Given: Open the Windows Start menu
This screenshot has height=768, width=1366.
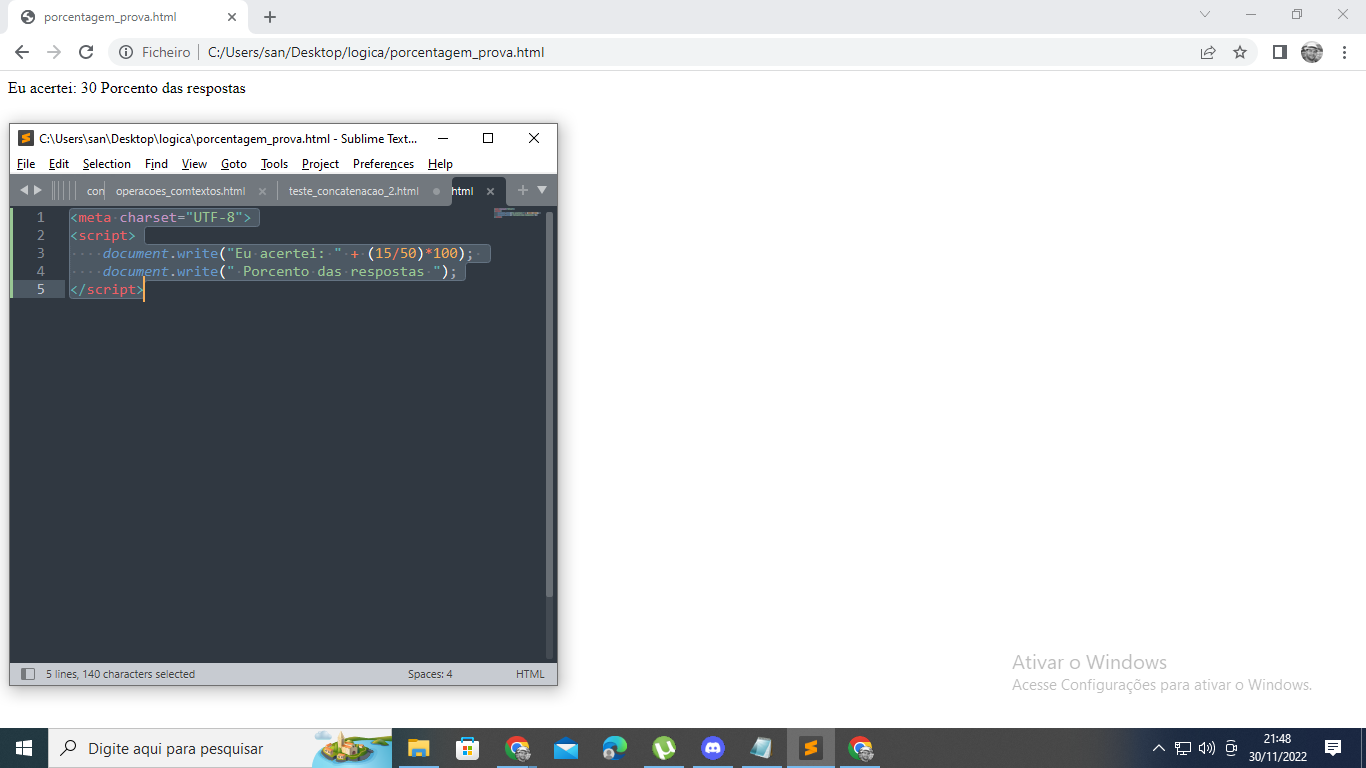Looking at the screenshot, I should pyautogui.click(x=24, y=748).
